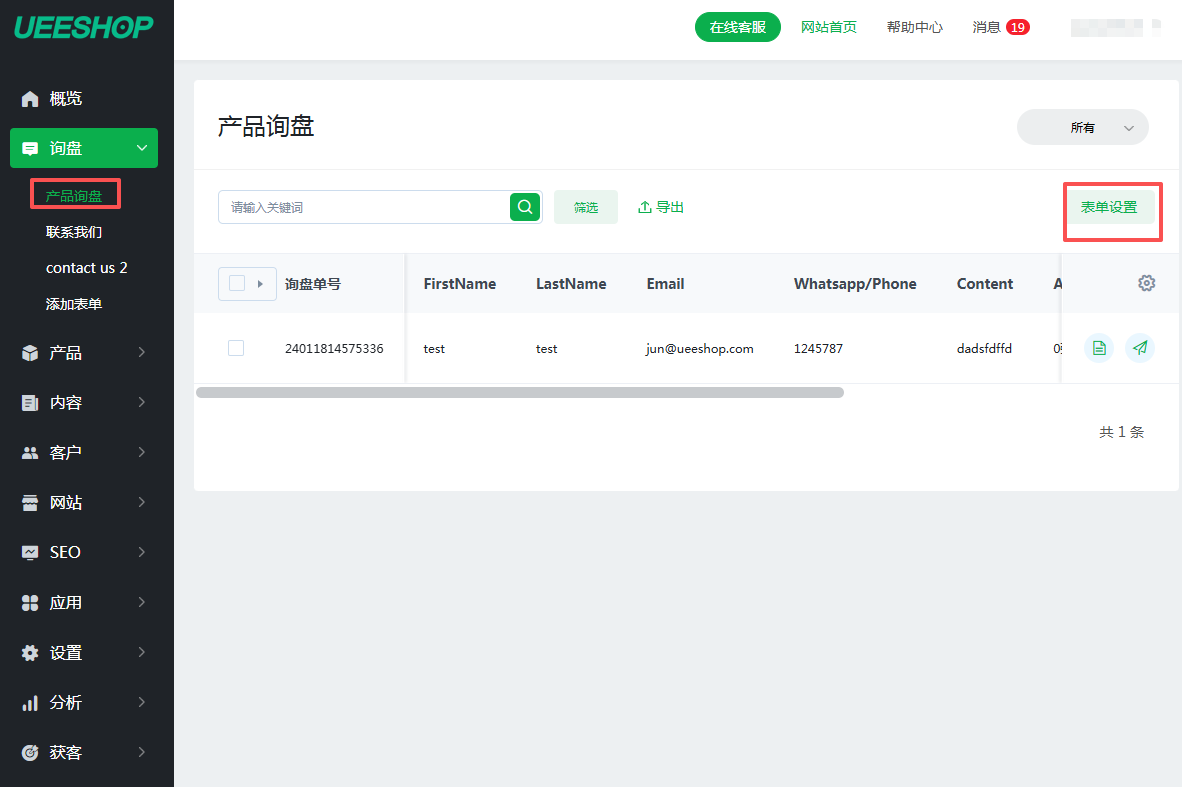The width and height of the screenshot is (1182, 787).
Task: Click the 导出 export button
Action: click(661, 207)
